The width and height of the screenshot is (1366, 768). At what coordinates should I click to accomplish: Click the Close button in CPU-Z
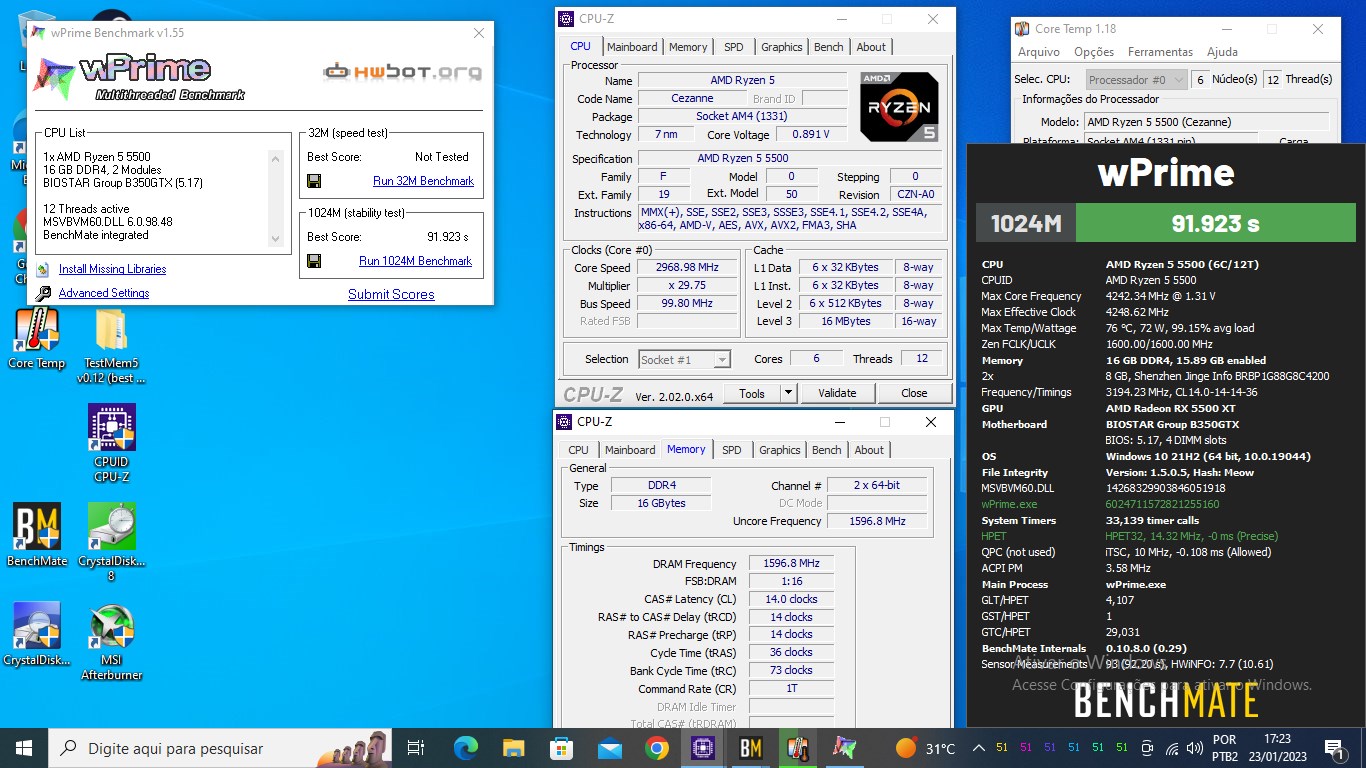coord(914,393)
